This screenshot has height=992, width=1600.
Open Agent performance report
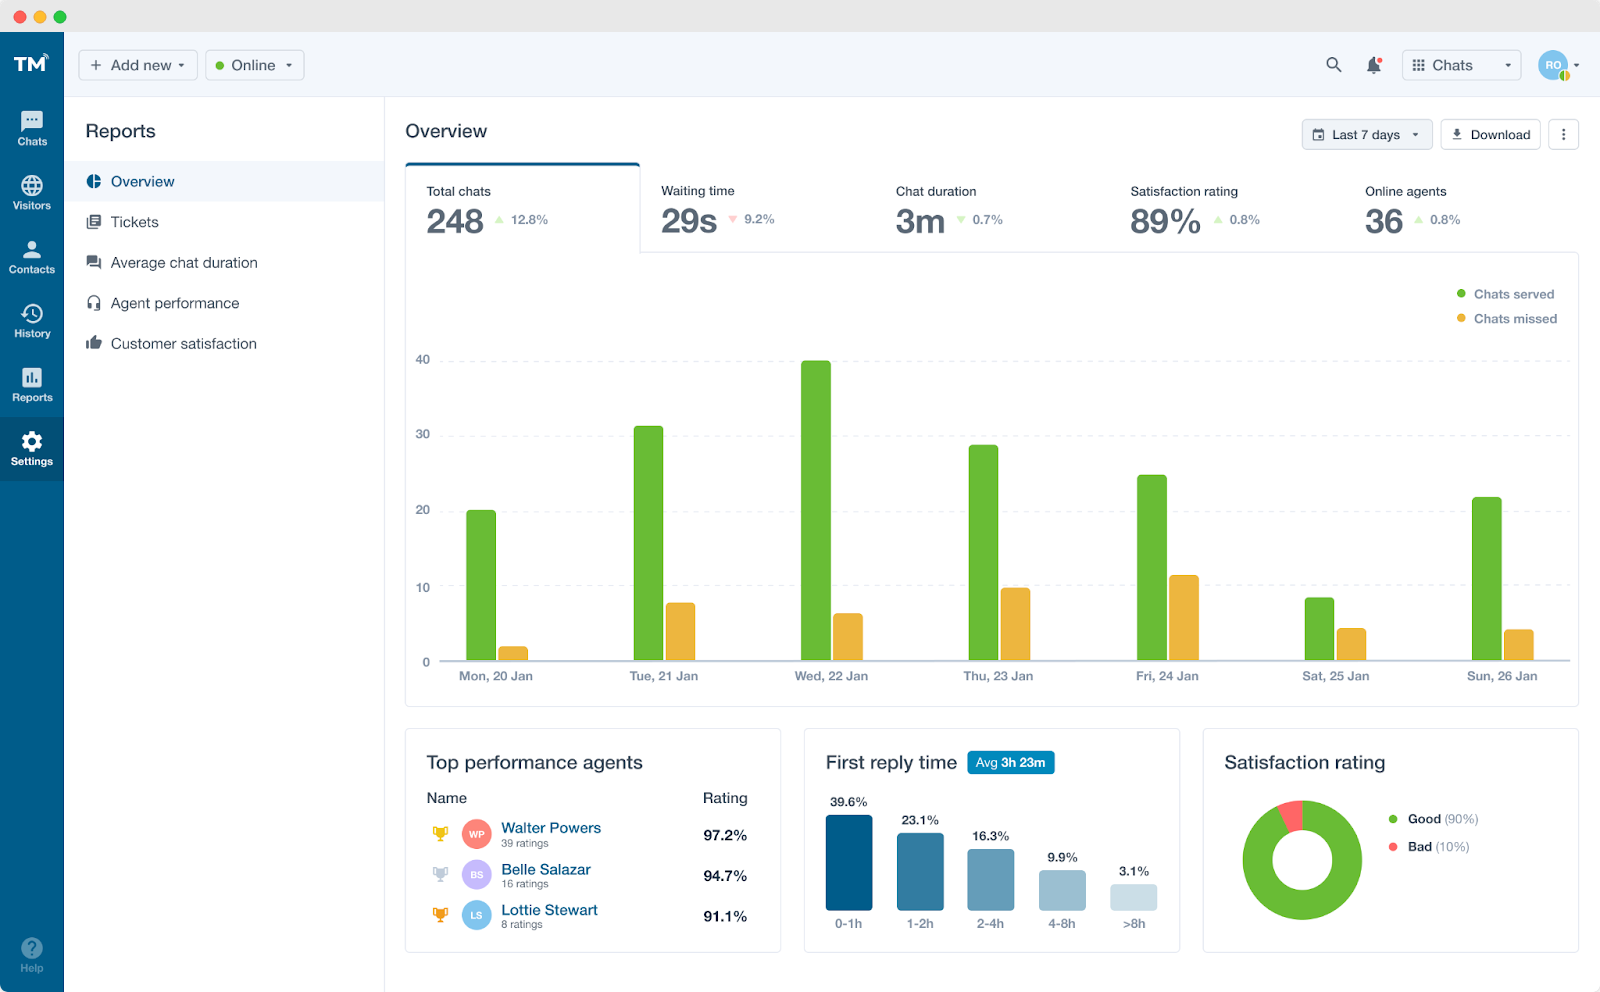(225, 303)
